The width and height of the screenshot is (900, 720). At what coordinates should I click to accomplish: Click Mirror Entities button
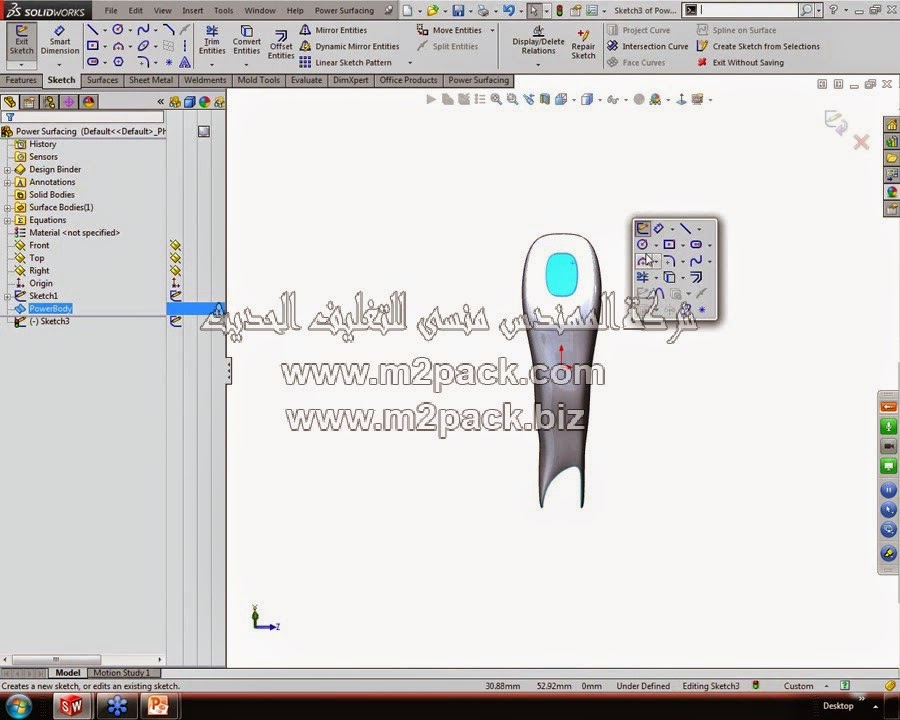tap(334, 30)
